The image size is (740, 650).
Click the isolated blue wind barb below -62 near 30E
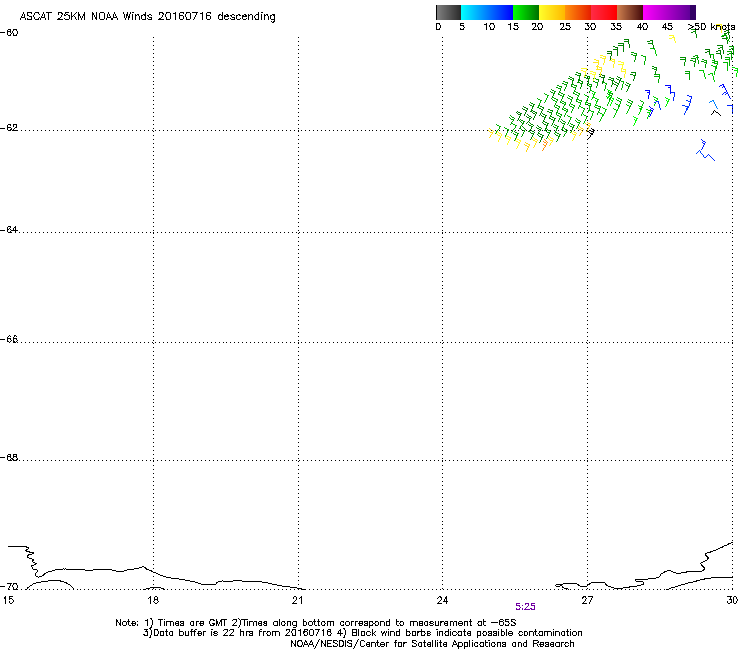pyautogui.click(x=705, y=150)
